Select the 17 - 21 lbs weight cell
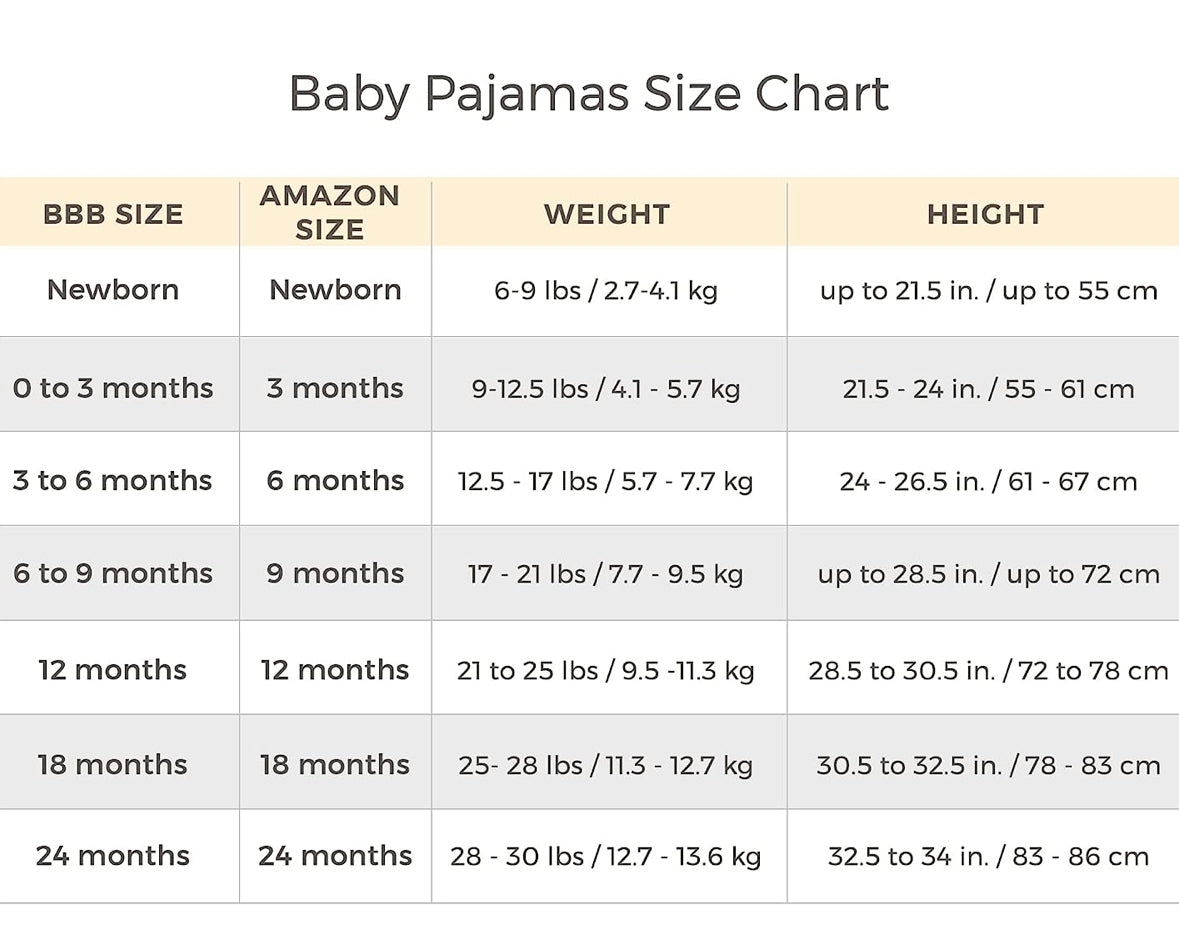 point(606,575)
